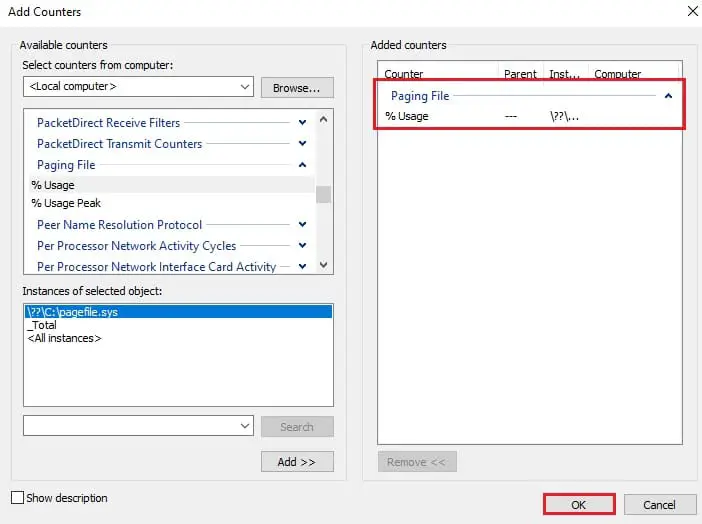Expand Peer Name Resolution Protocol chevron

(303, 224)
